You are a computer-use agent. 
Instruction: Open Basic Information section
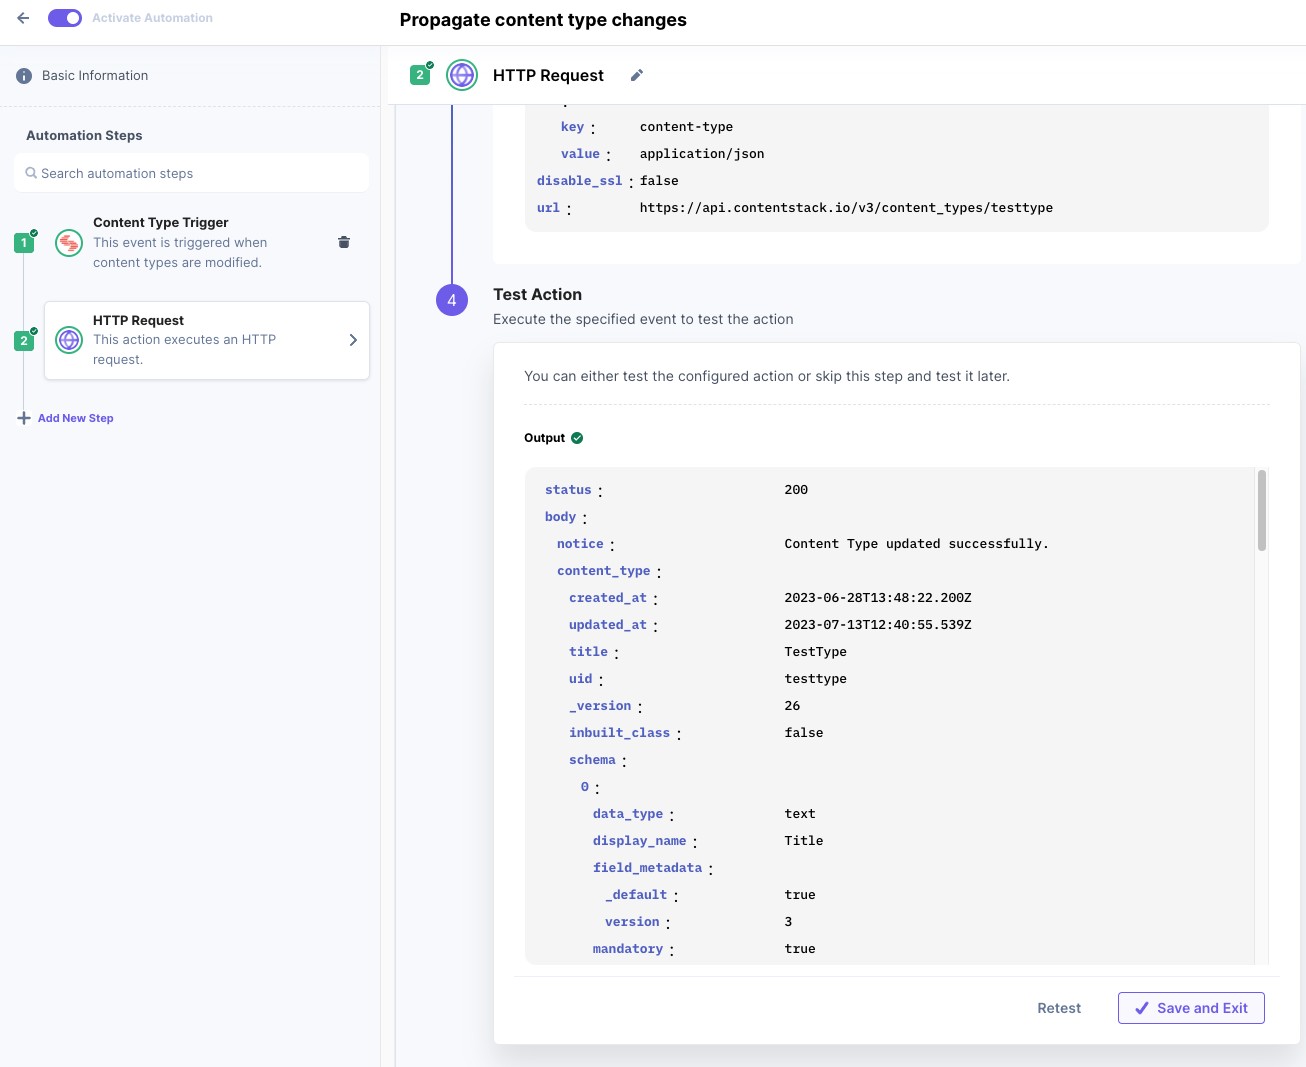coord(95,76)
